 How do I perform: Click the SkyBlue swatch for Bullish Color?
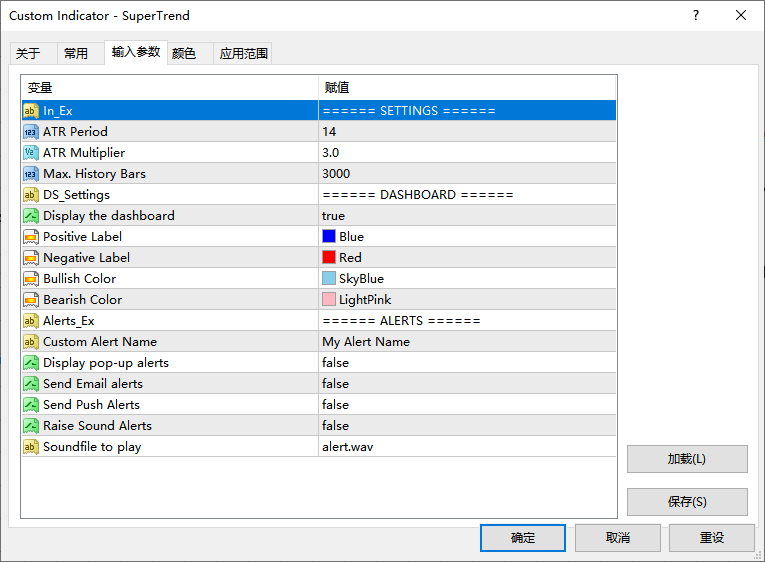coord(329,279)
